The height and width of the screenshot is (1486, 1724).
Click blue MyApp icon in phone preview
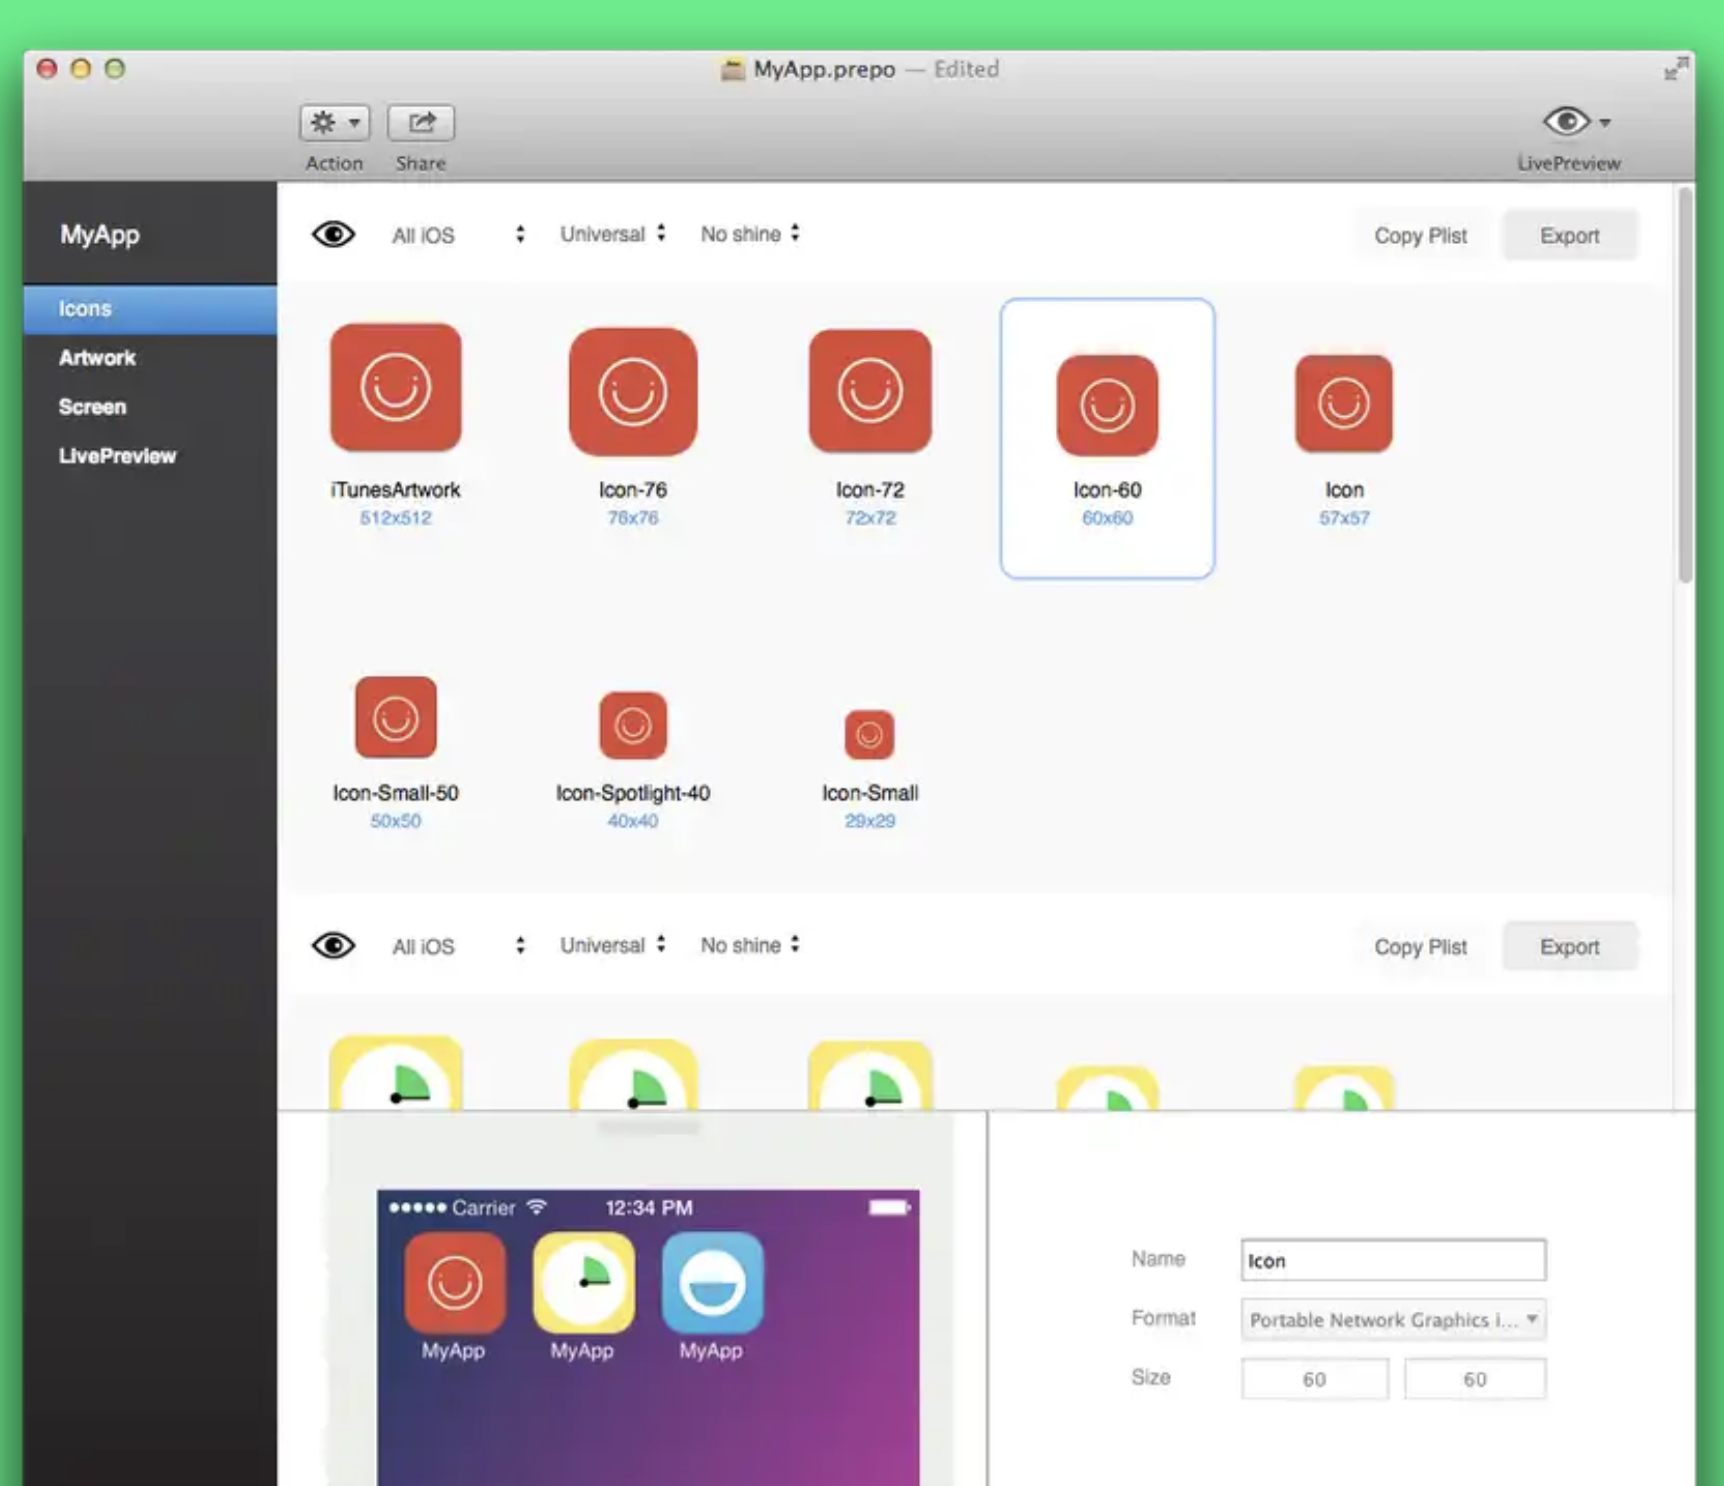point(713,1282)
